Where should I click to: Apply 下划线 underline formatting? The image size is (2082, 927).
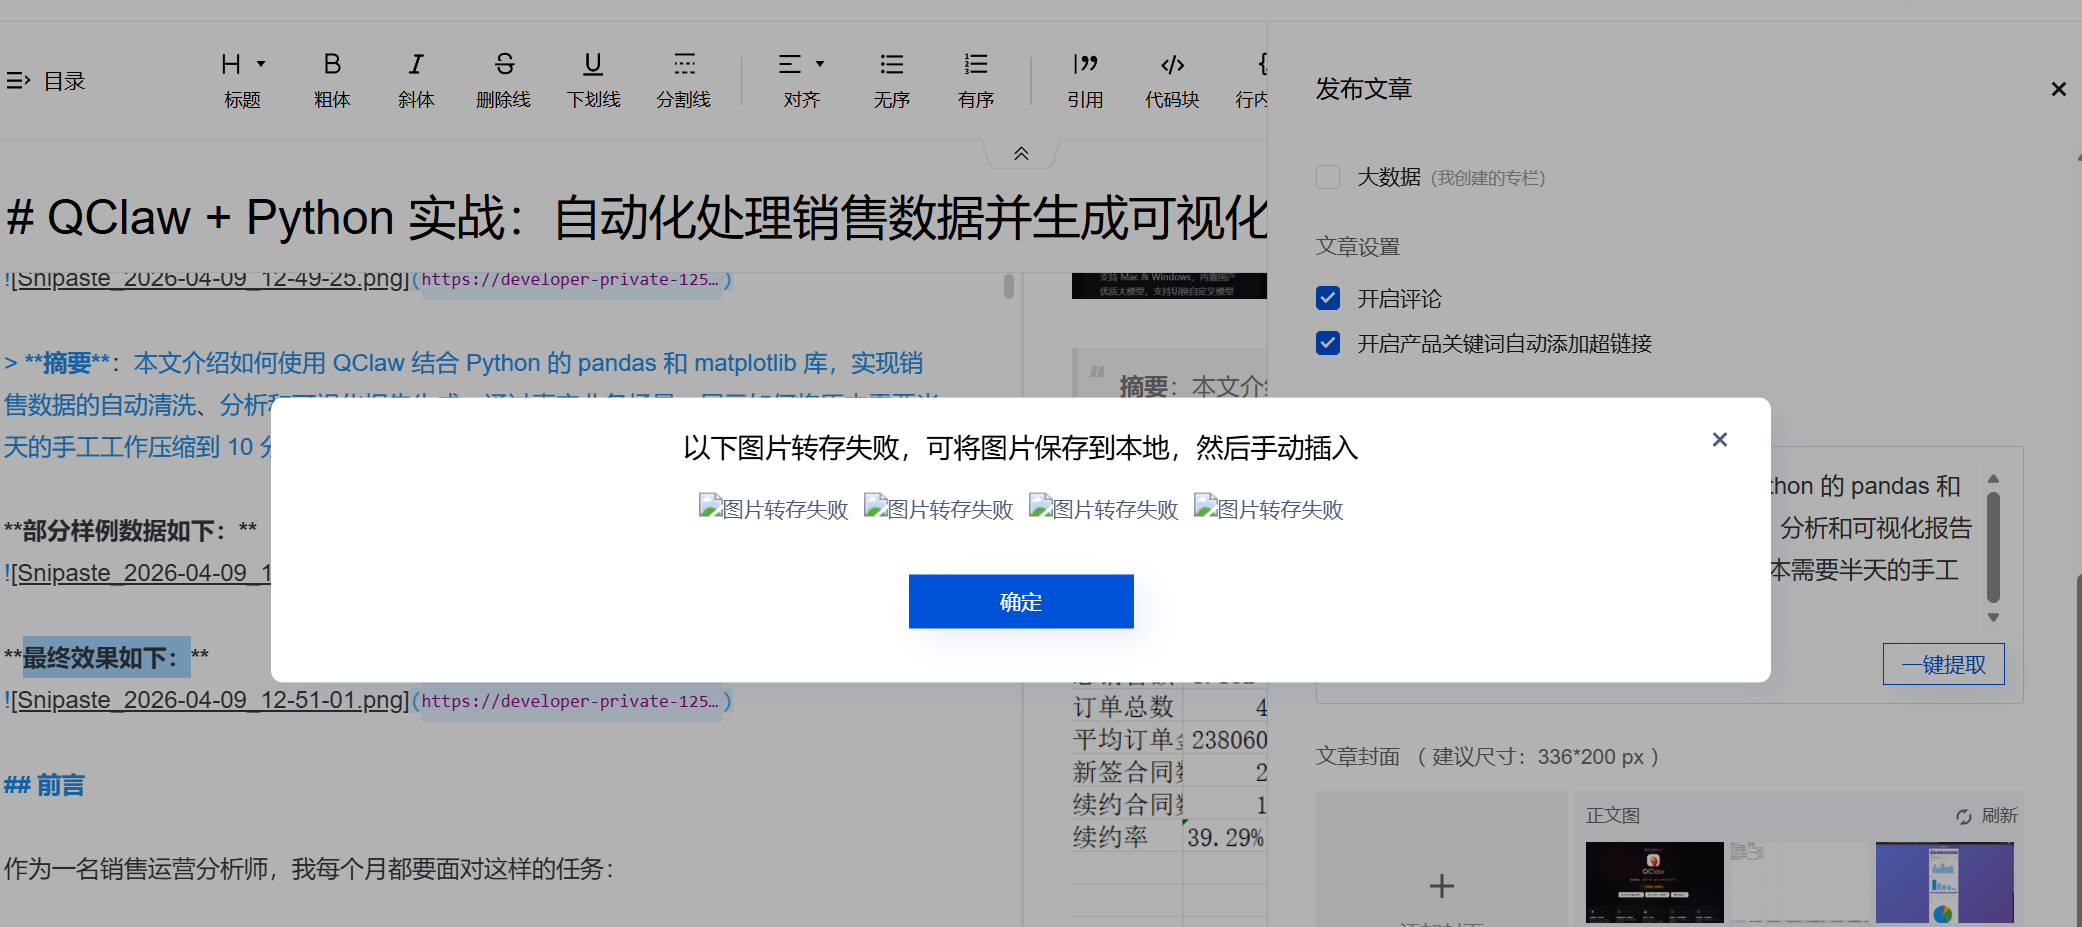[593, 81]
